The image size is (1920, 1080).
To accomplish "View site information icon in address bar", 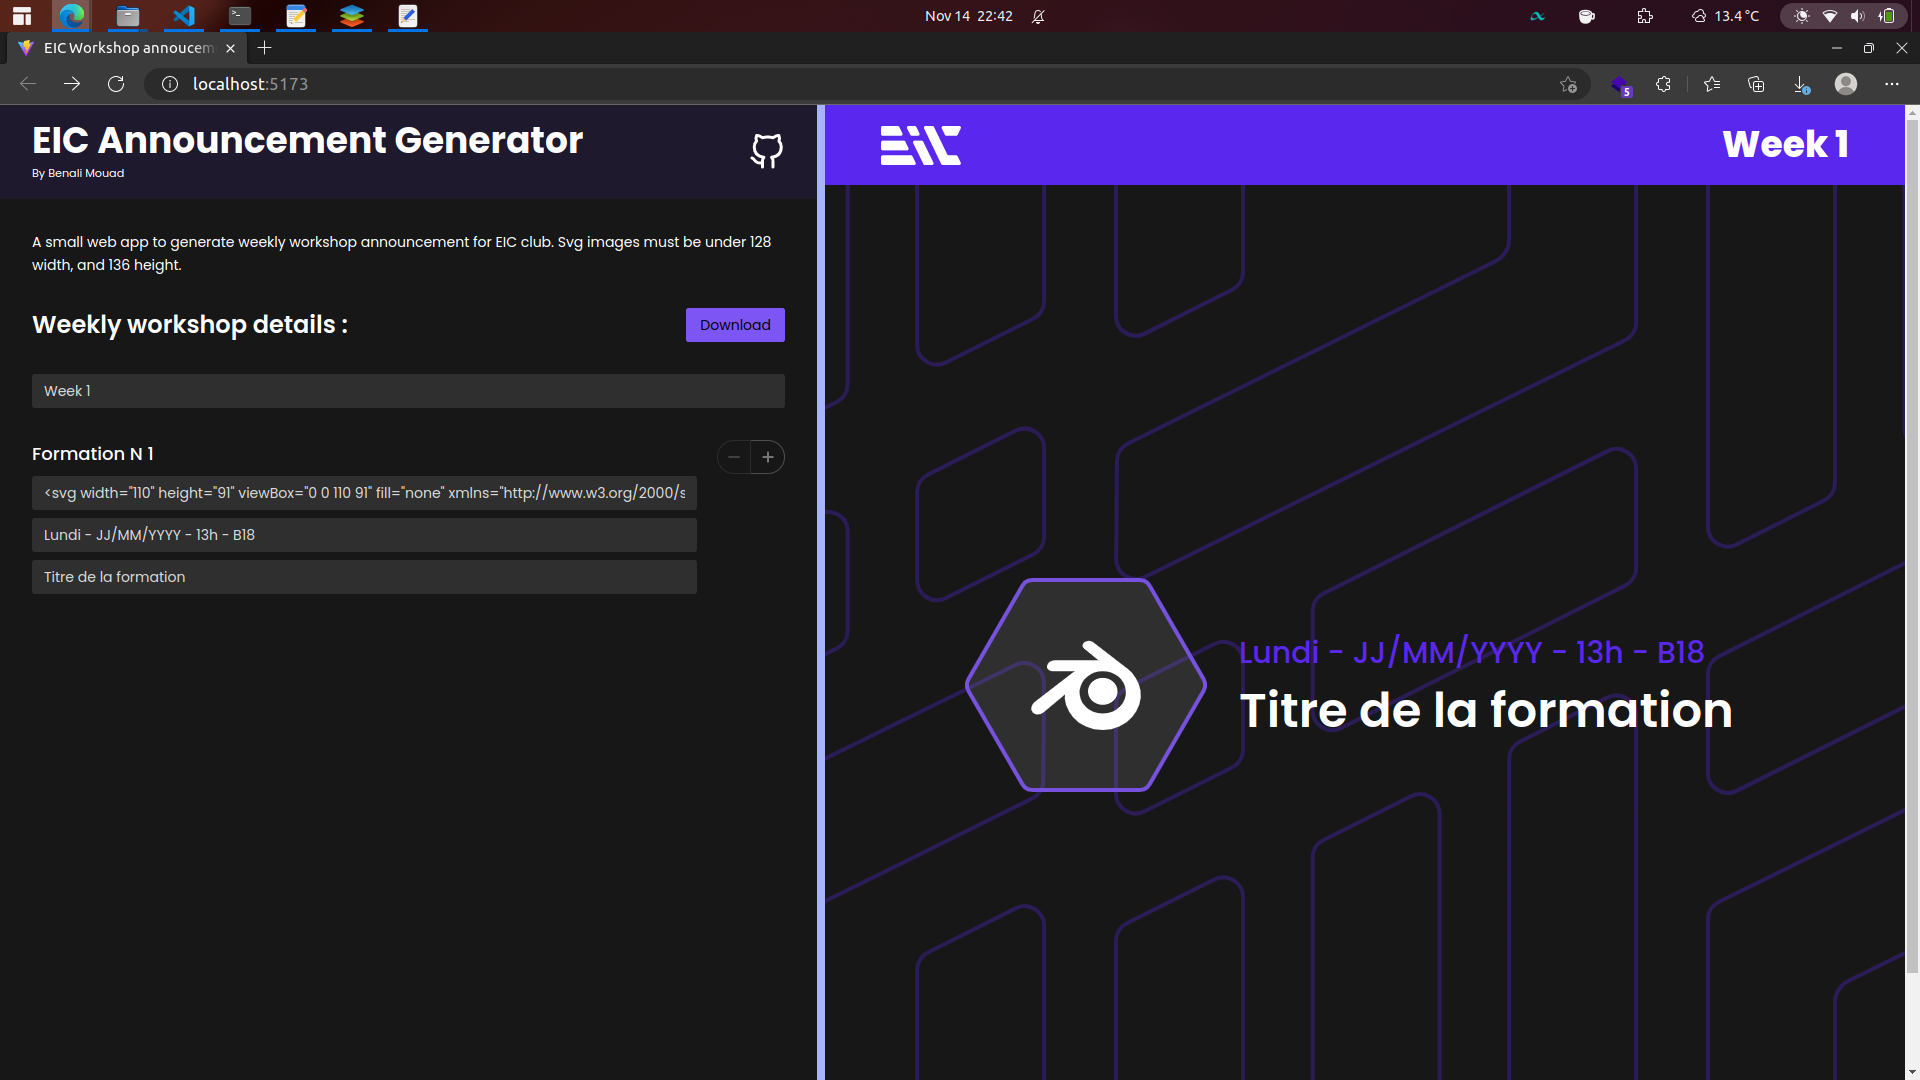I will coord(170,84).
